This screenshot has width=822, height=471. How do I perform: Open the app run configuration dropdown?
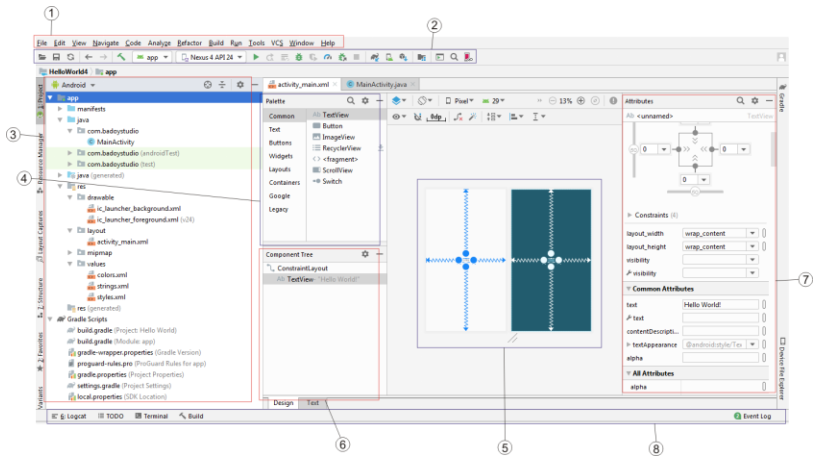[x=152, y=57]
